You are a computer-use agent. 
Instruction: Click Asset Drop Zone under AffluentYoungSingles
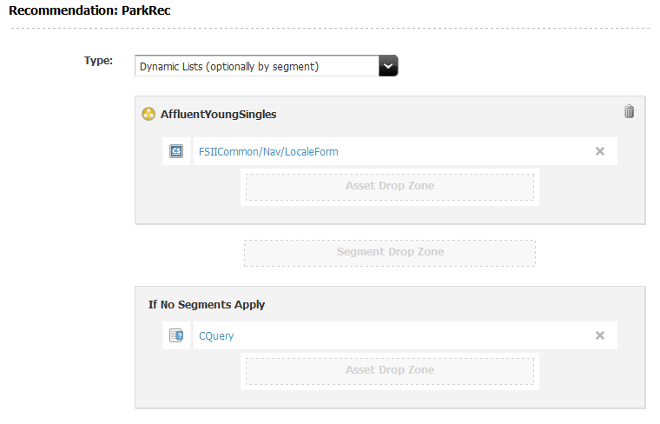tap(390, 186)
